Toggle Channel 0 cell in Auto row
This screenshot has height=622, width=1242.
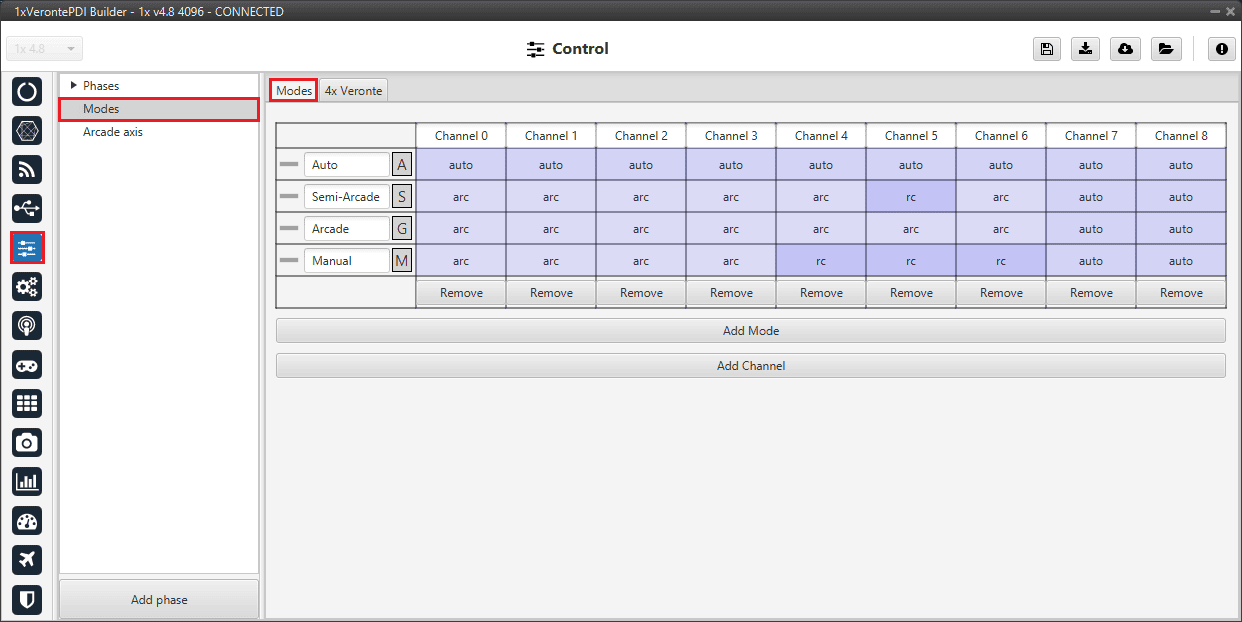click(x=461, y=165)
